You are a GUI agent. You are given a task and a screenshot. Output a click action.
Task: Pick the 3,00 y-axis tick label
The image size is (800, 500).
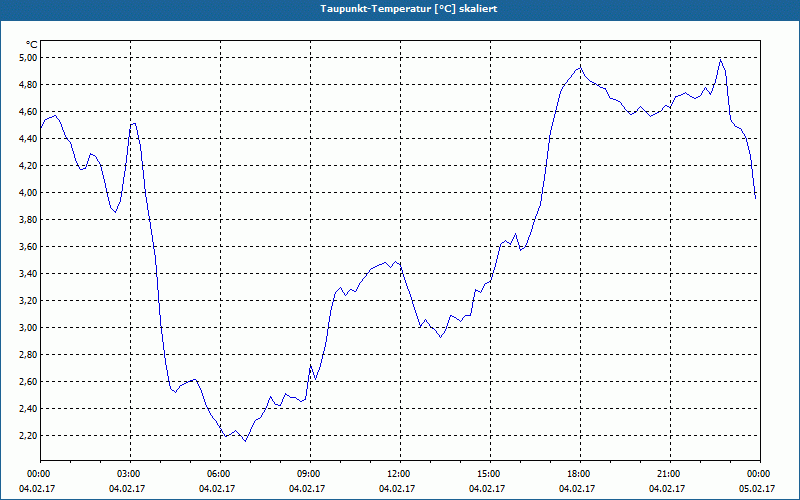28,328
